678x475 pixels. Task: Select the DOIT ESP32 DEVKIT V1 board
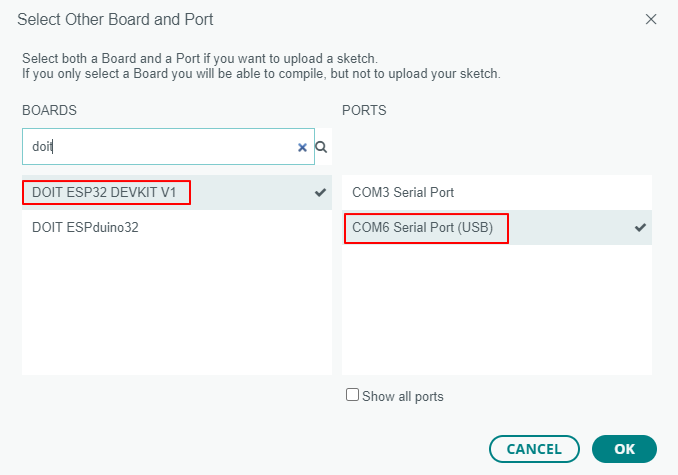177,192
